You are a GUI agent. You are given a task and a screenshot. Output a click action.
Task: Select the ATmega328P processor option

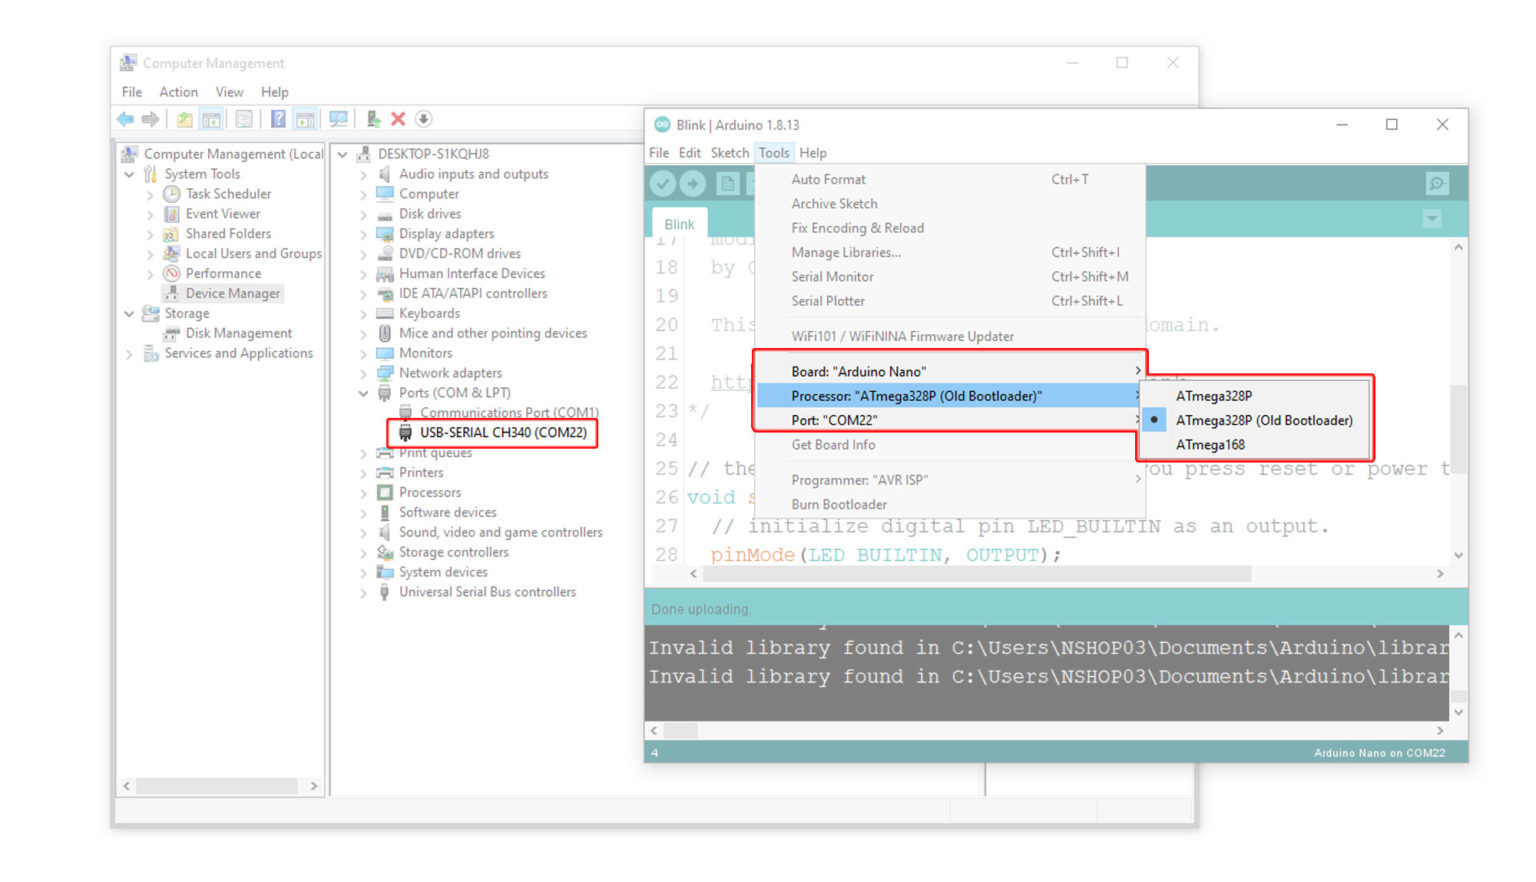click(x=1213, y=396)
